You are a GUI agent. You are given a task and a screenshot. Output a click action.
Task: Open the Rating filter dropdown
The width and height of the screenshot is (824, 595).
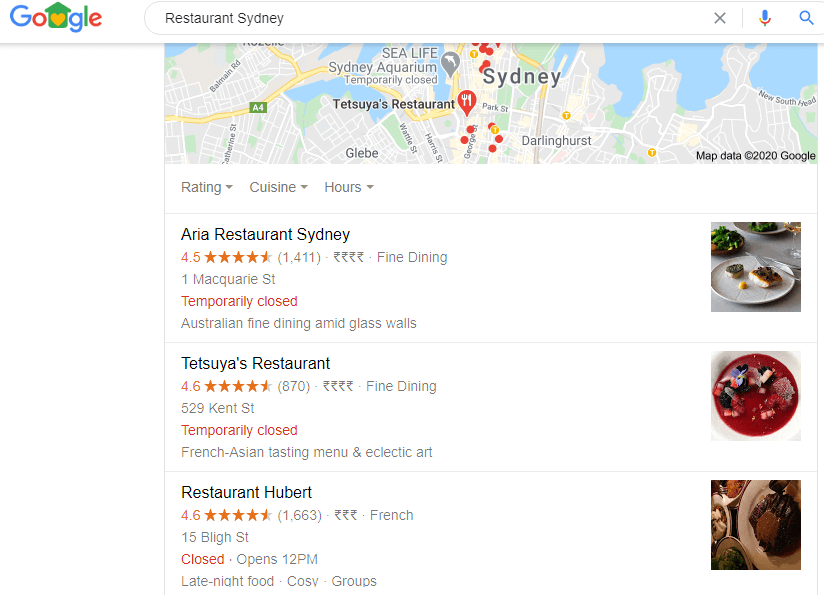click(x=207, y=187)
